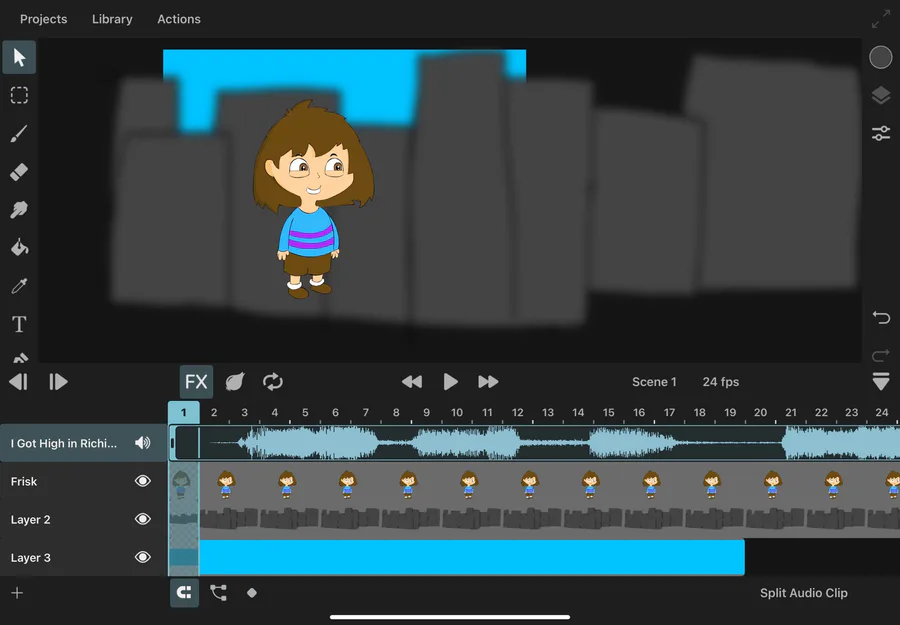The image size is (900, 625).
Task: Toggle loop playback
Action: click(273, 382)
